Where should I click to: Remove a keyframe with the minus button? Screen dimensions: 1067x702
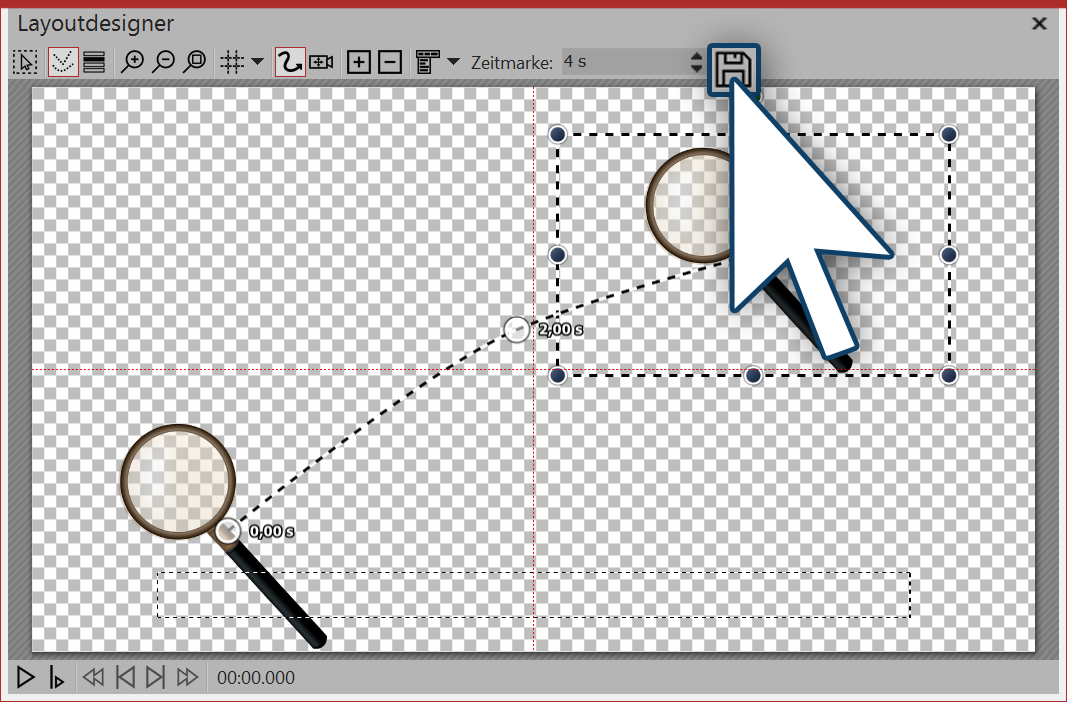click(x=391, y=62)
